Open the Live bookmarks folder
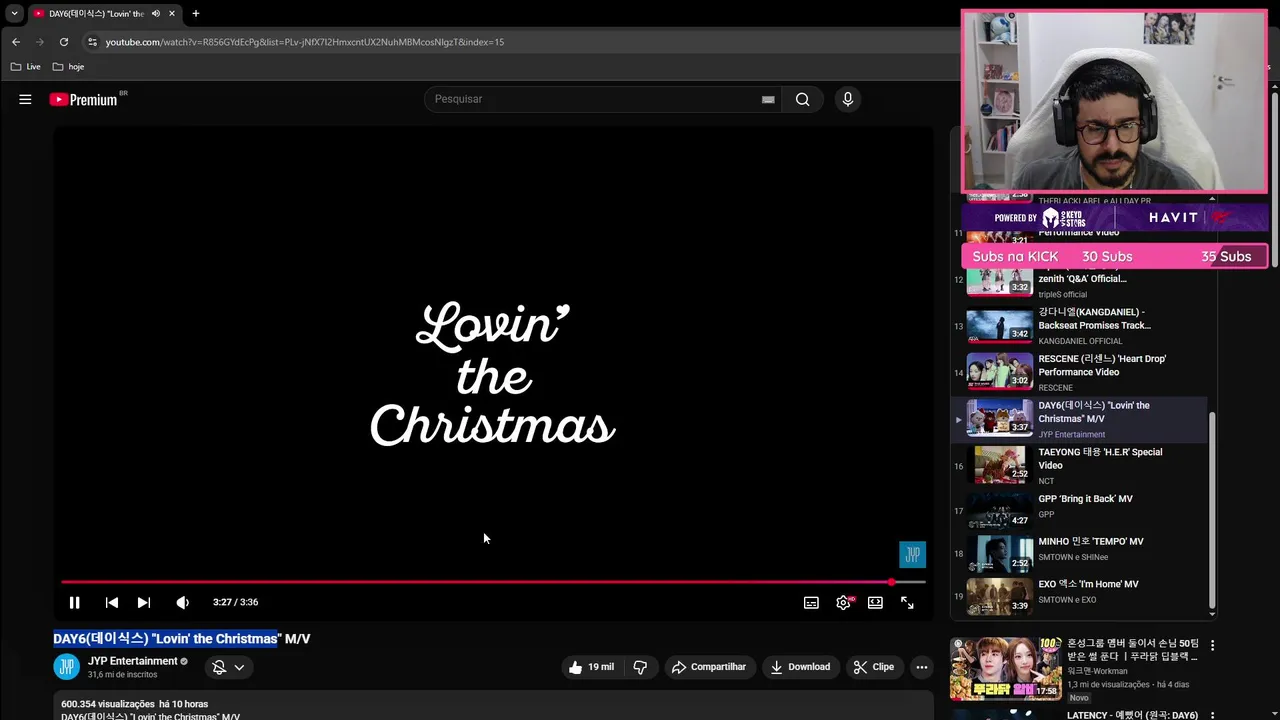The image size is (1280, 720). (26, 67)
